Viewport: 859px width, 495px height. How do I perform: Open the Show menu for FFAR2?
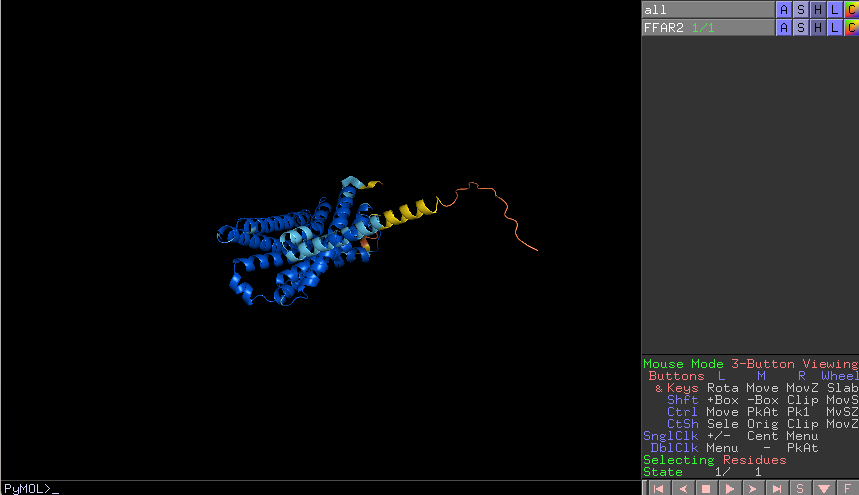click(x=801, y=27)
